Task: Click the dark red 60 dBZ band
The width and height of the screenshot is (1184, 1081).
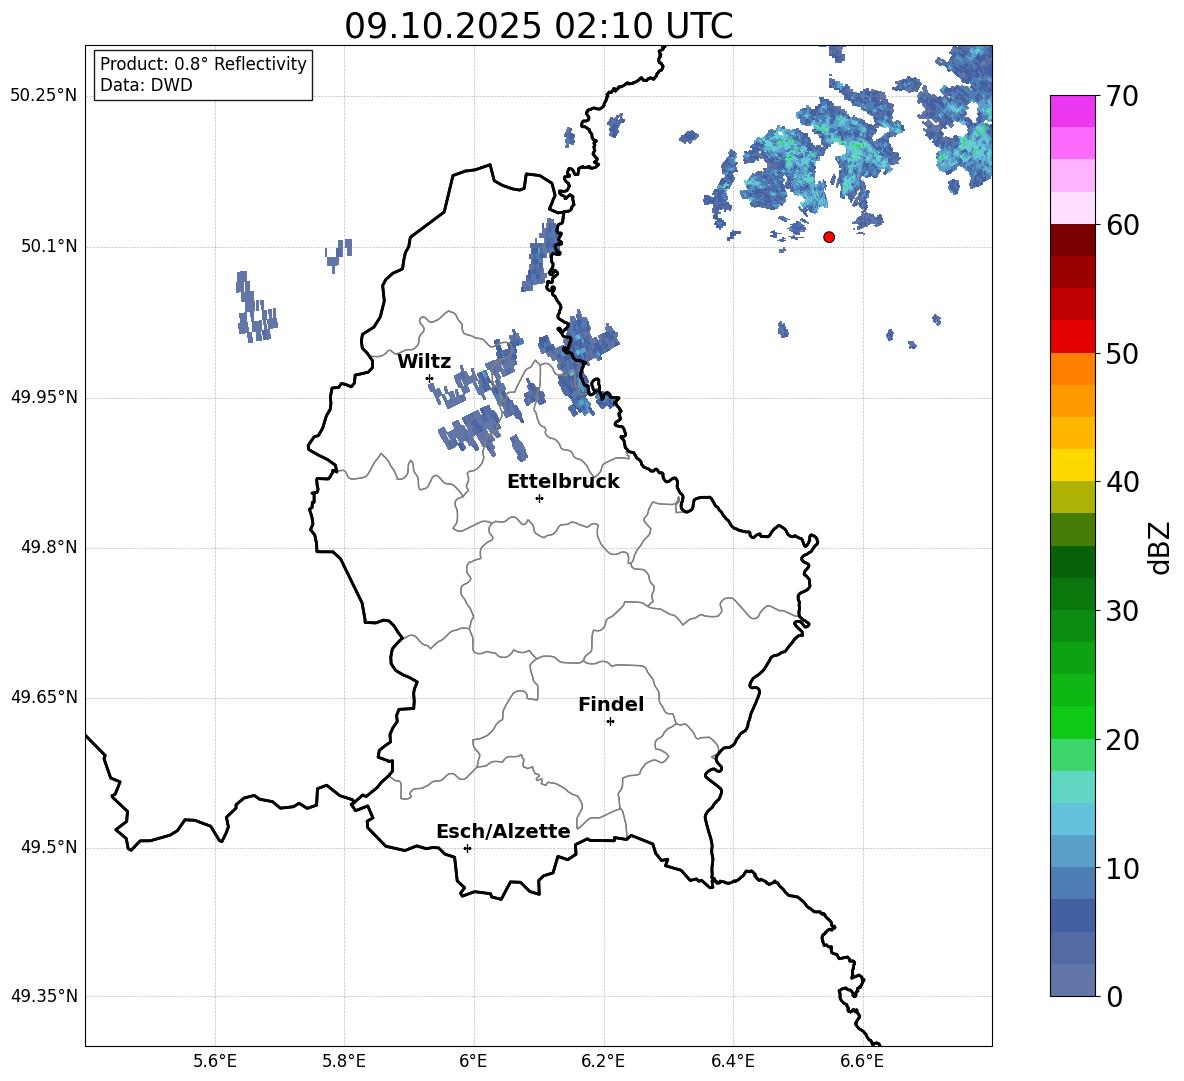Action: [1072, 240]
